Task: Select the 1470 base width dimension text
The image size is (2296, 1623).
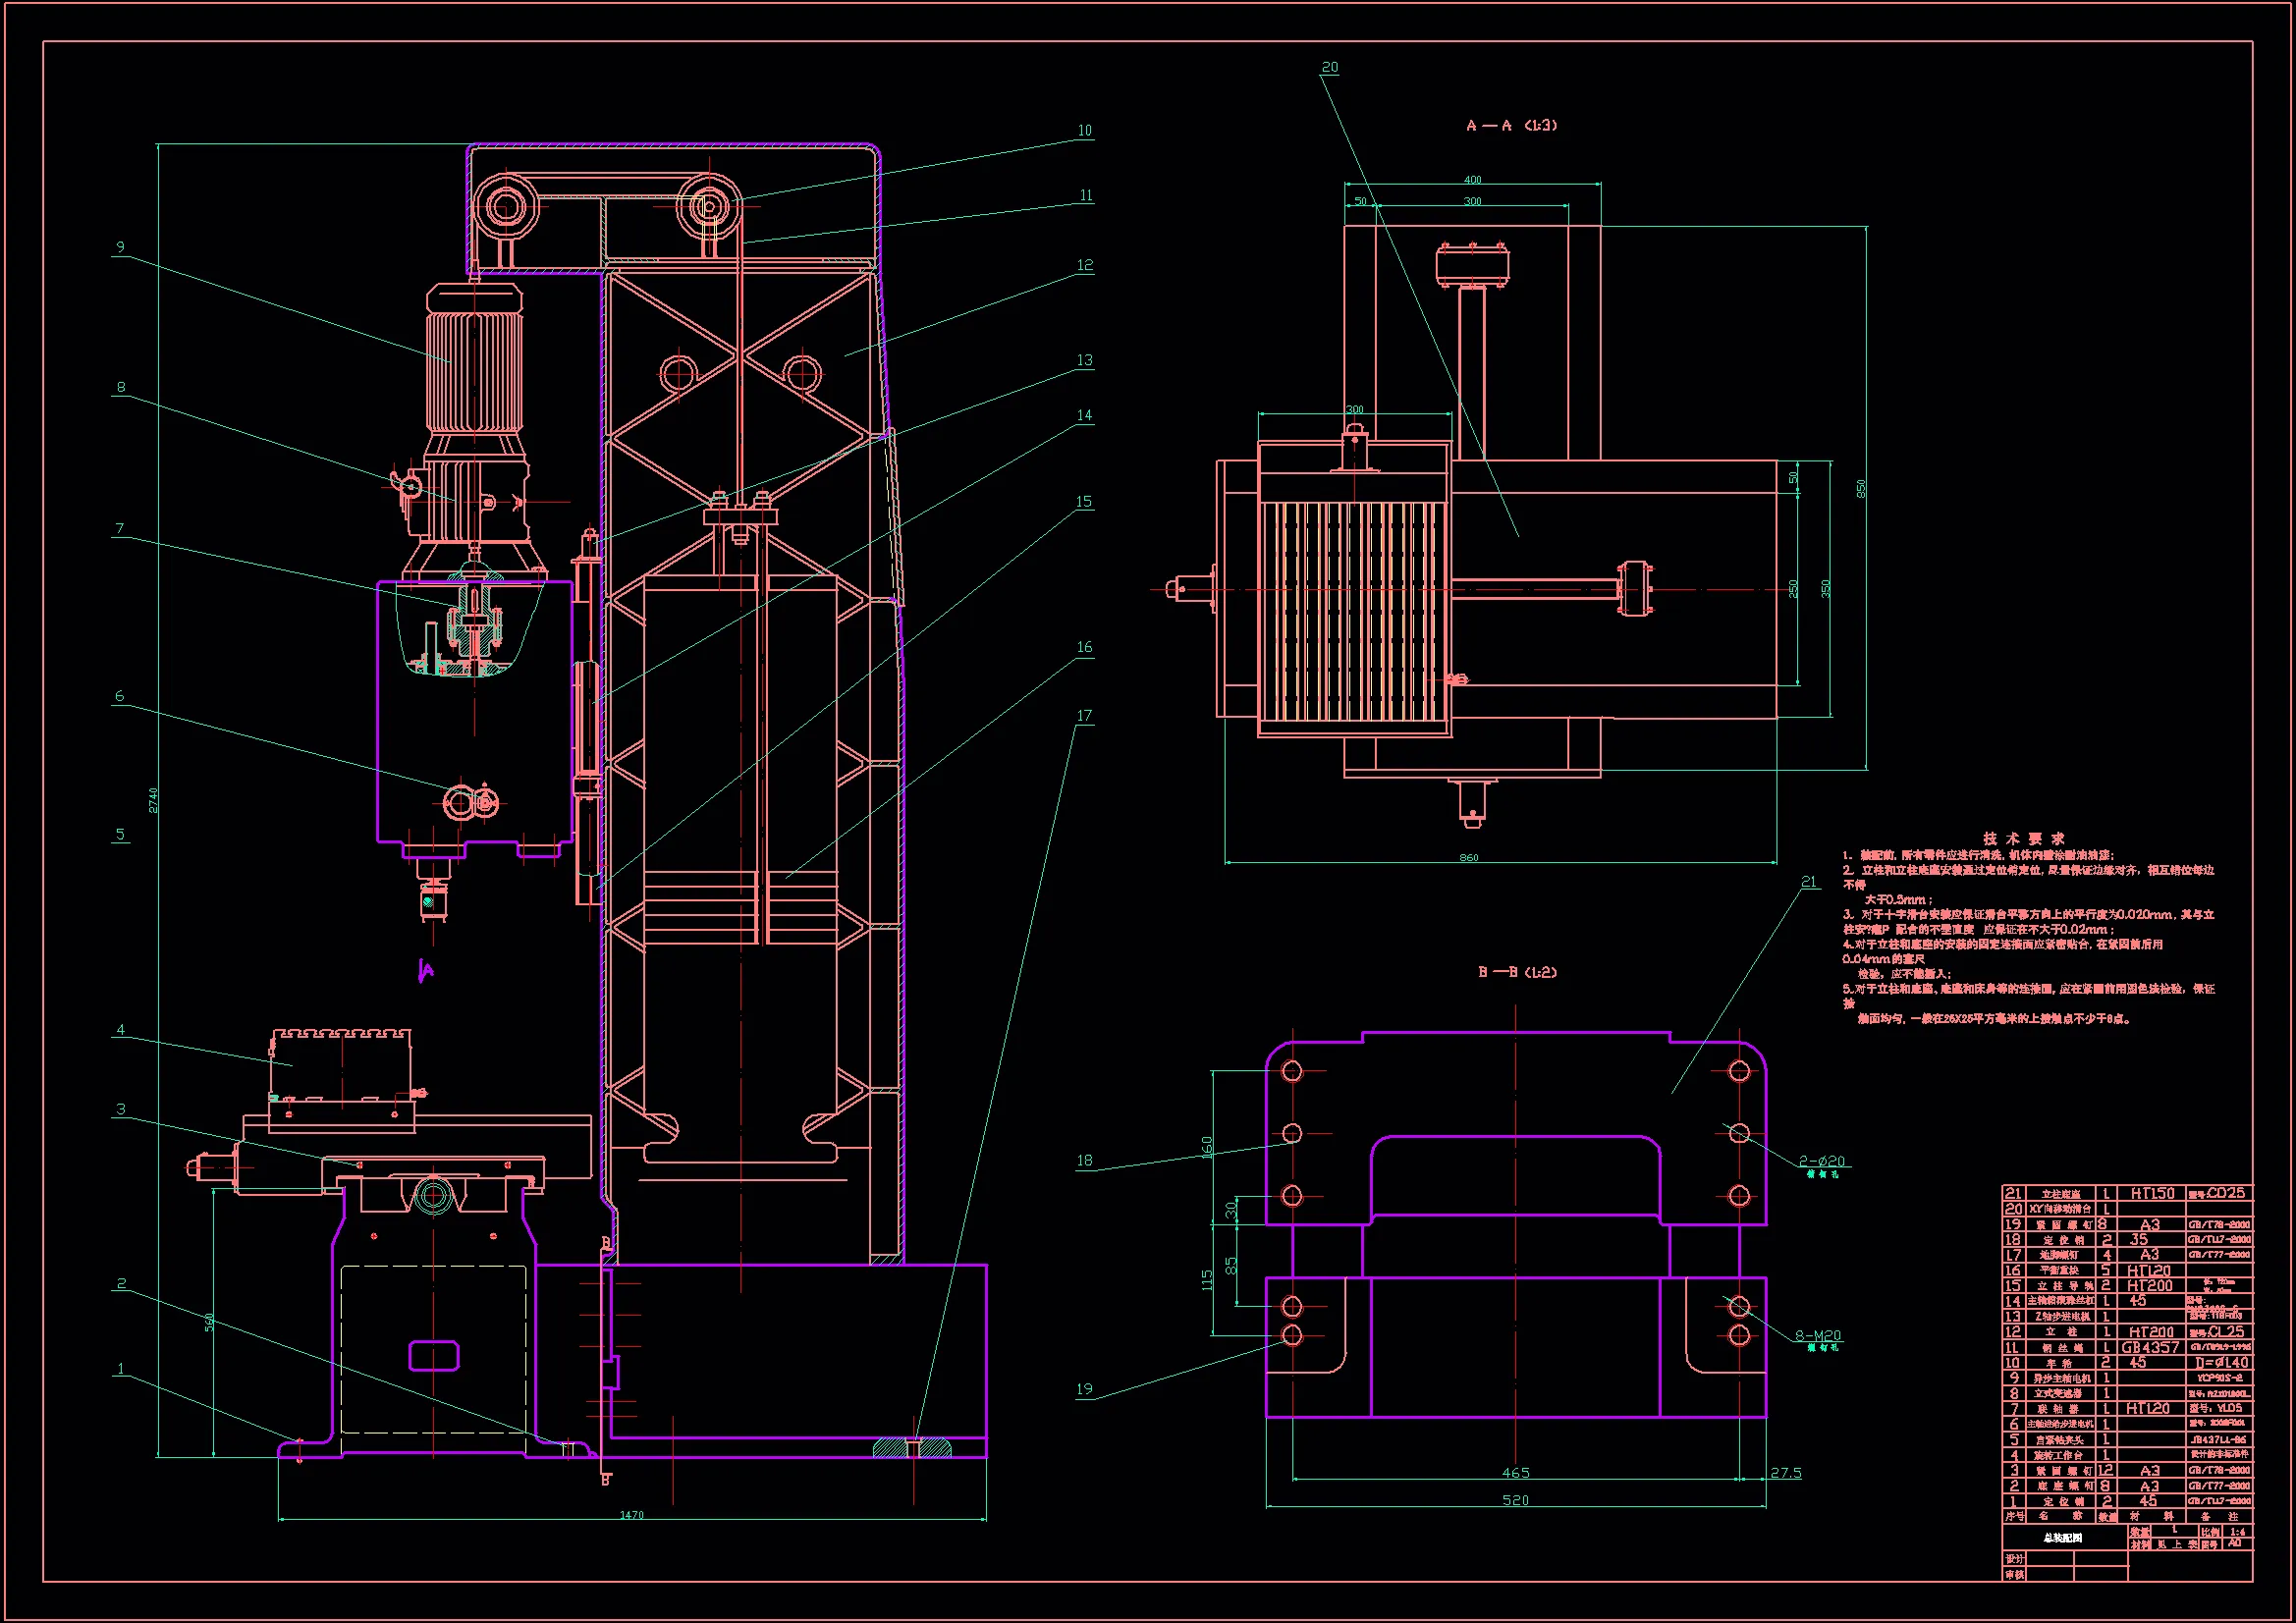Action: coord(631,1515)
